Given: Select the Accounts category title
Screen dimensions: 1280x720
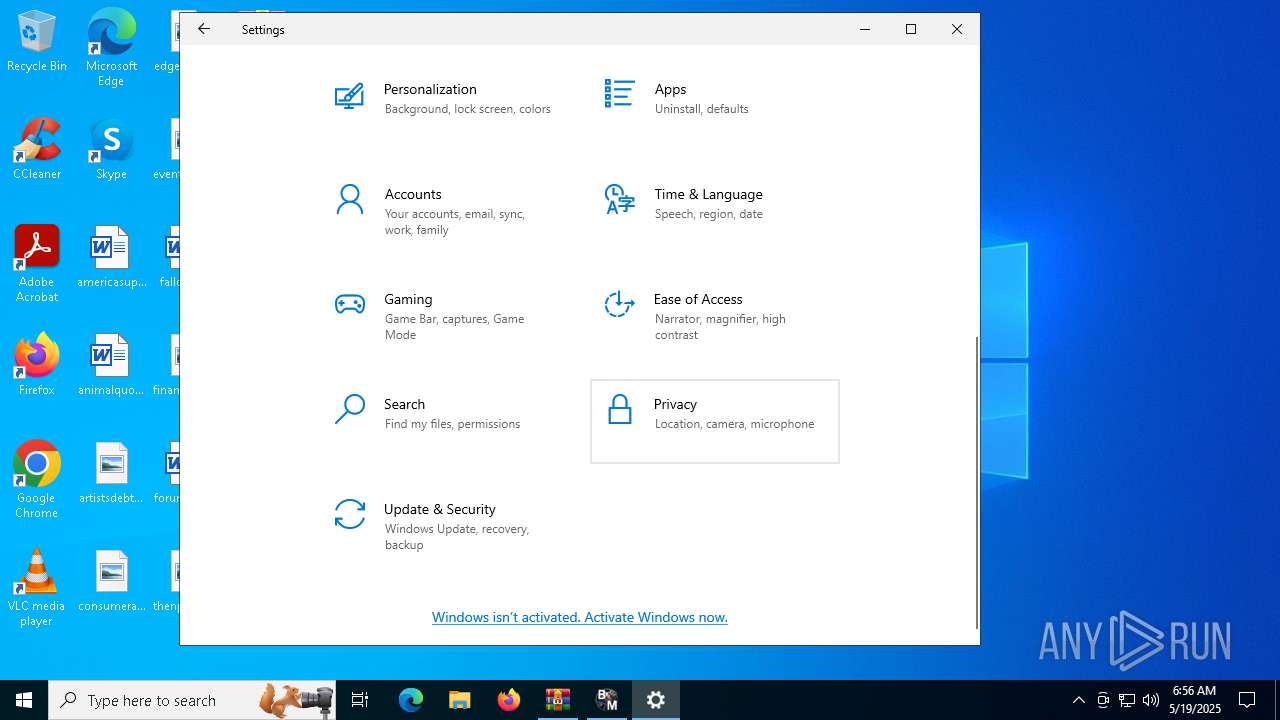Looking at the screenshot, I should (413, 194).
